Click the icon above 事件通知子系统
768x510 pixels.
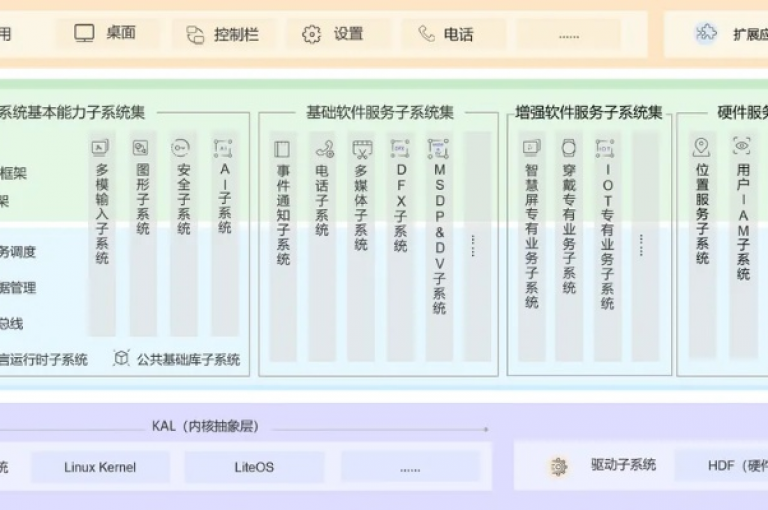[x=282, y=149]
